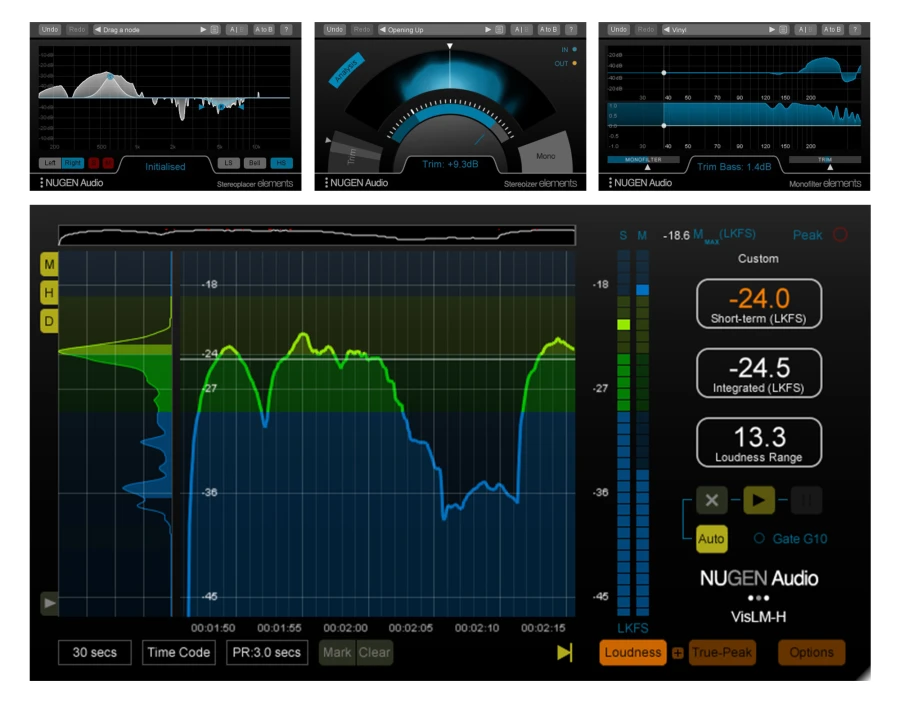Jump to end of loudness history
The image size is (900, 703).
[x=564, y=652]
